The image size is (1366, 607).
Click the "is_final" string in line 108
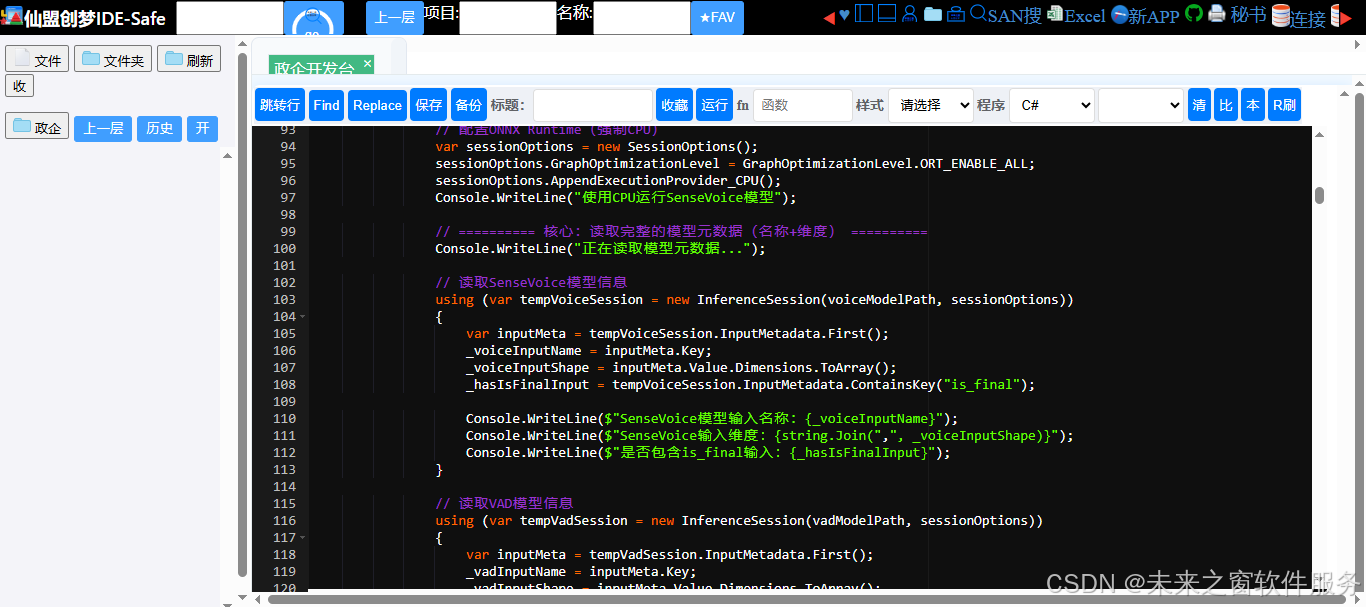coord(980,384)
